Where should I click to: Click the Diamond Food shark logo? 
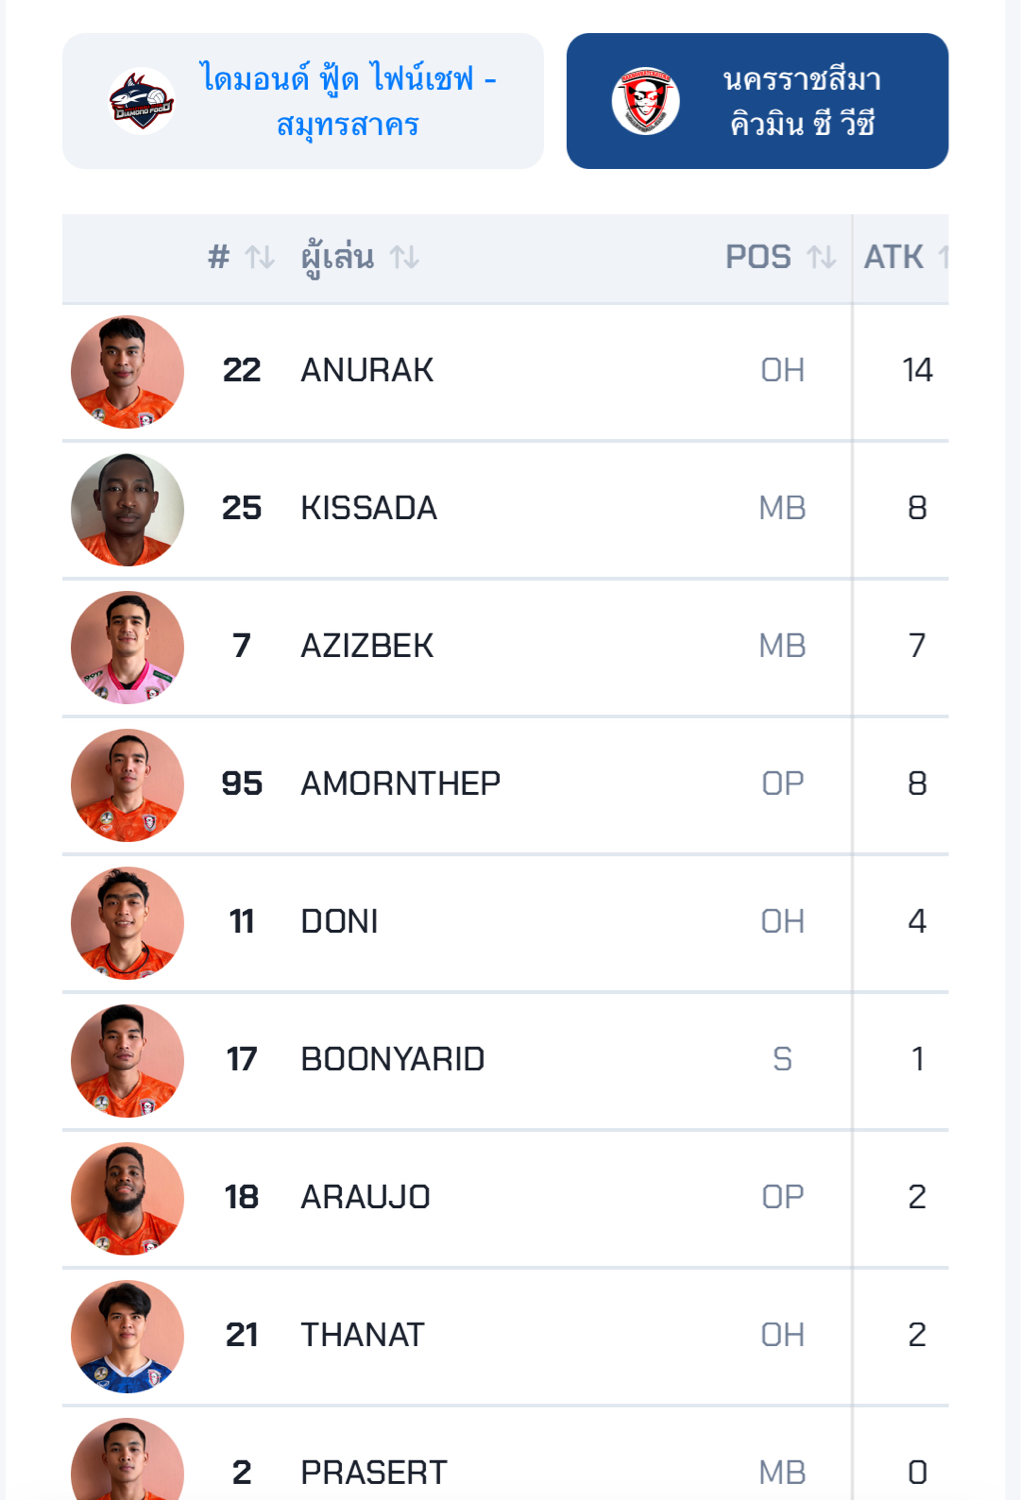[x=141, y=101]
